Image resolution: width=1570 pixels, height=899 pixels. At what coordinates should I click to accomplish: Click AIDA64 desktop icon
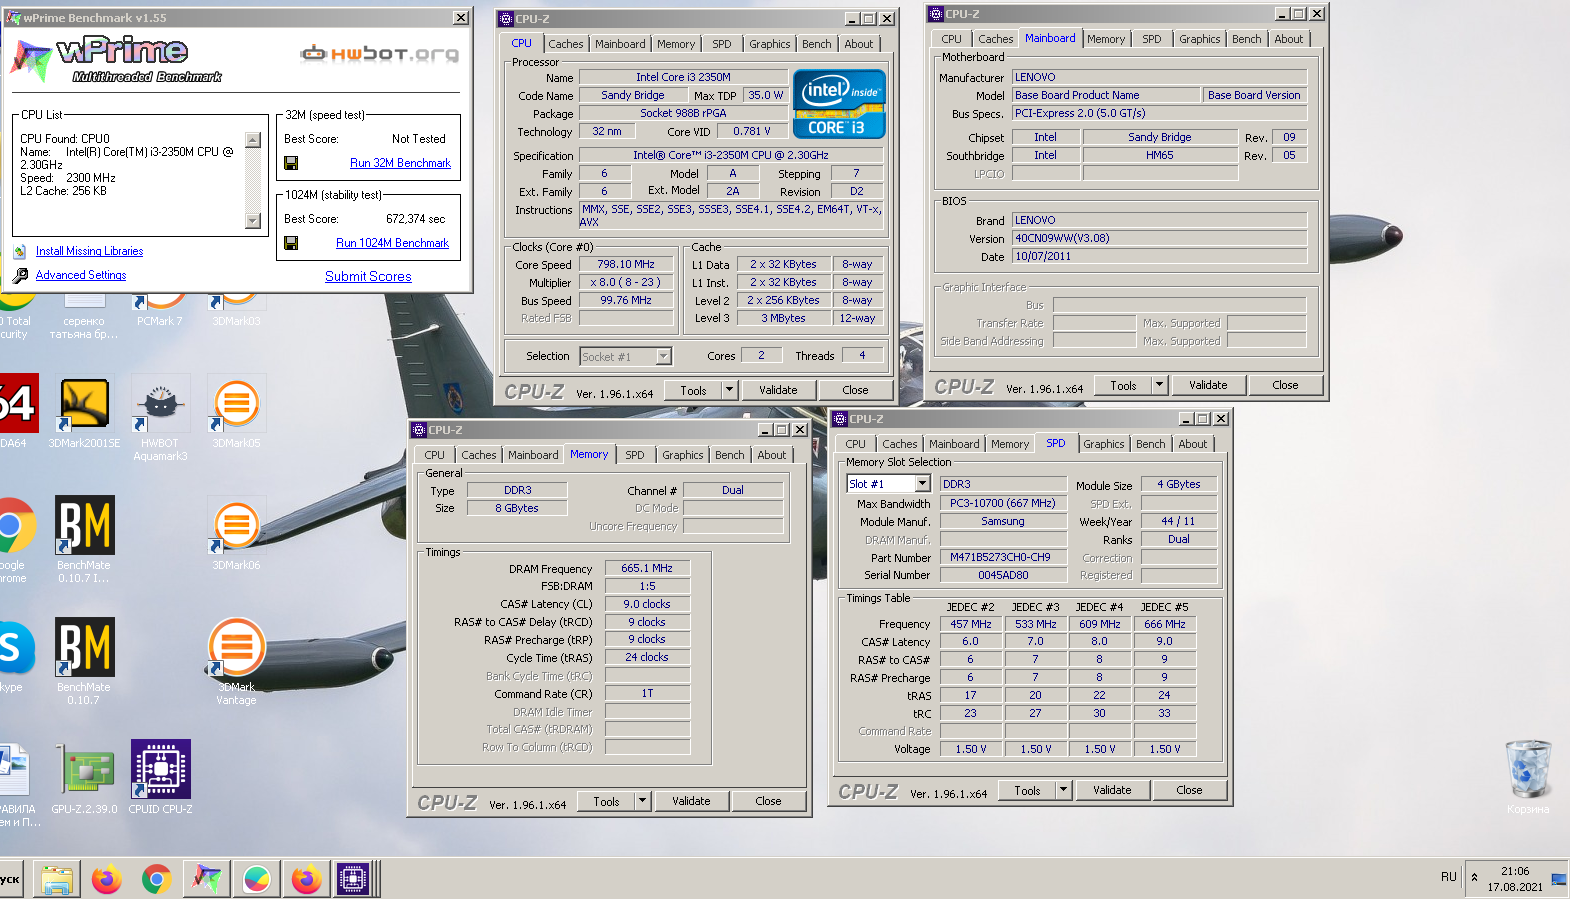click(x=18, y=412)
